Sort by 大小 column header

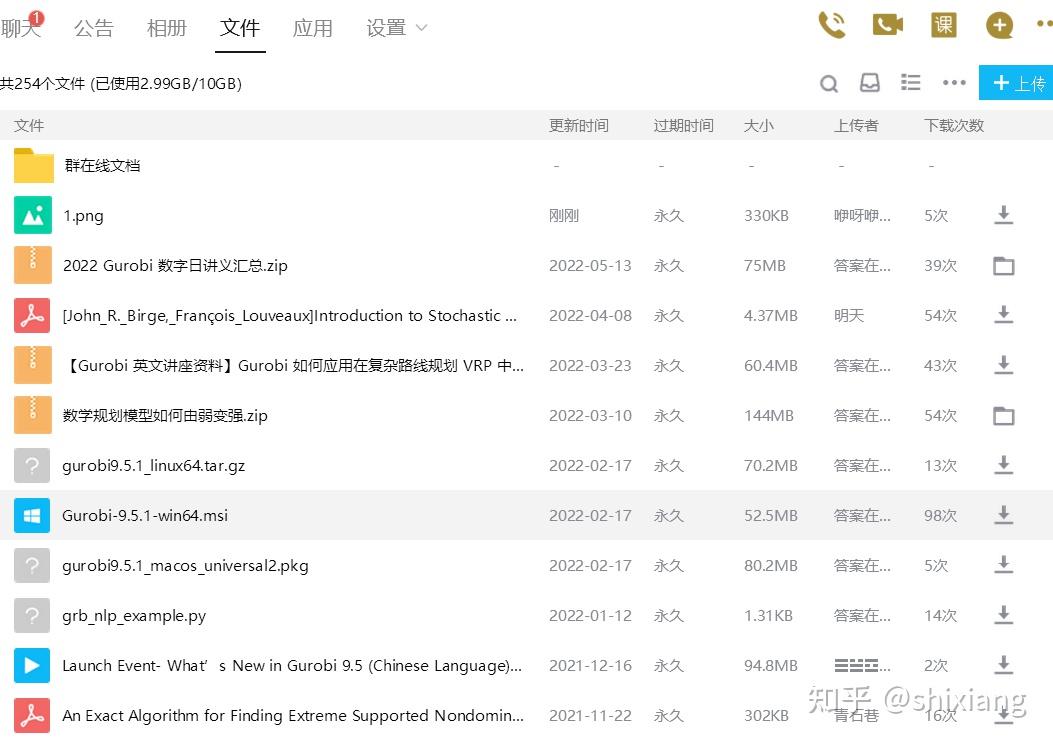pyautogui.click(x=759, y=126)
